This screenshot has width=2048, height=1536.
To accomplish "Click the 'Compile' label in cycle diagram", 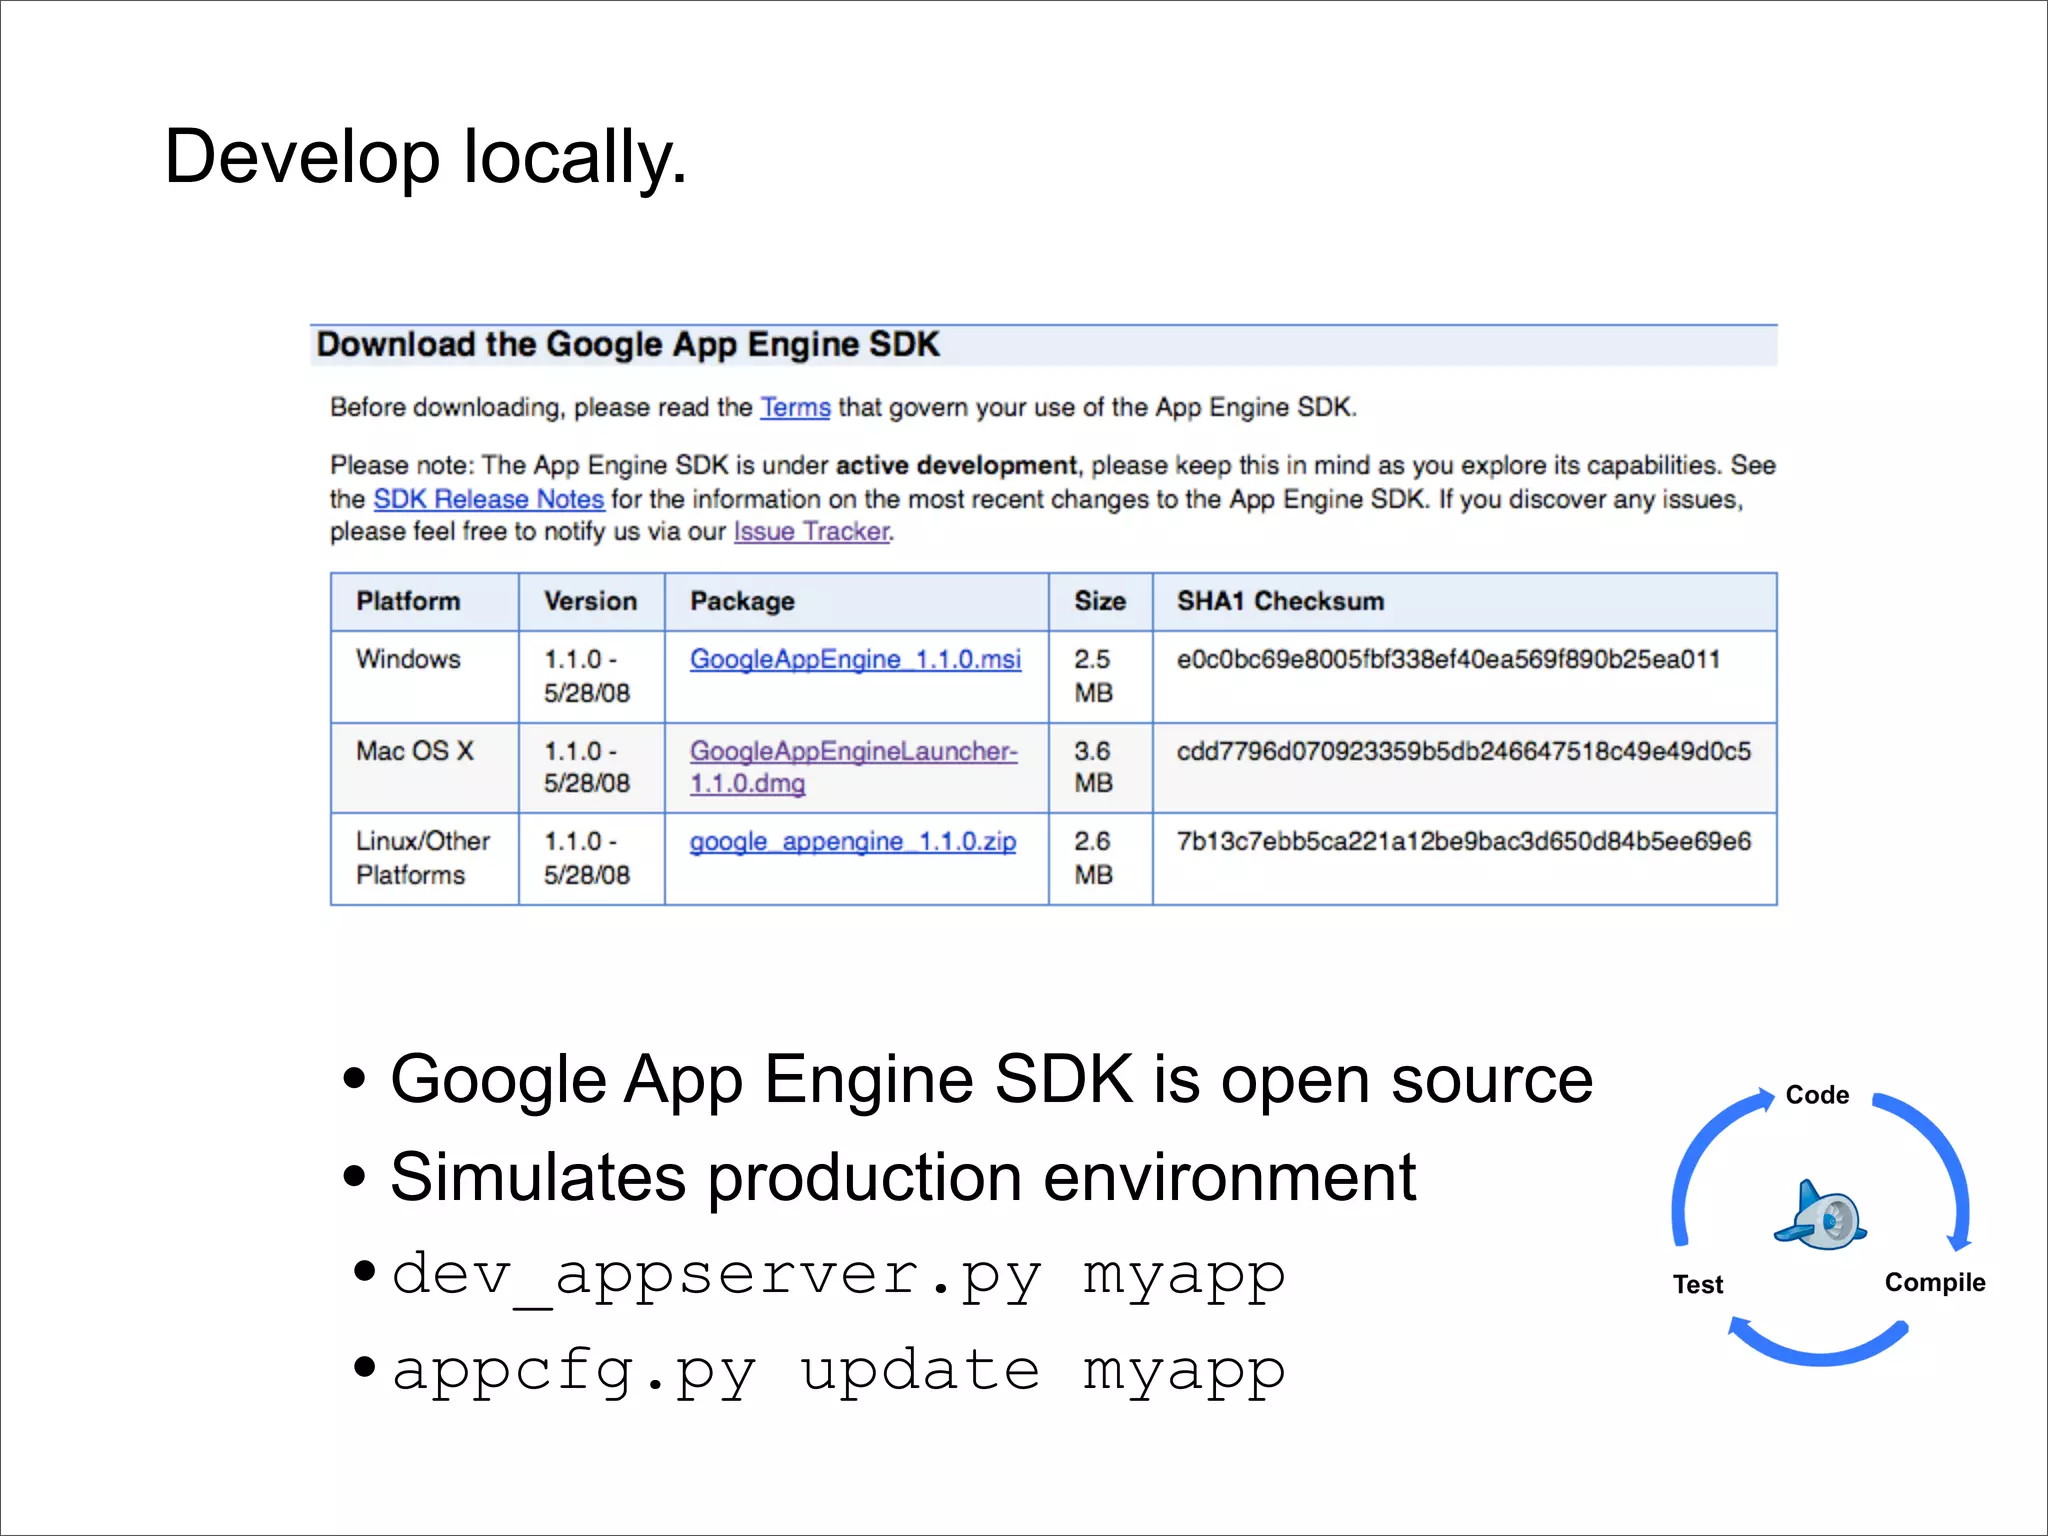I will (1935, 1282).
